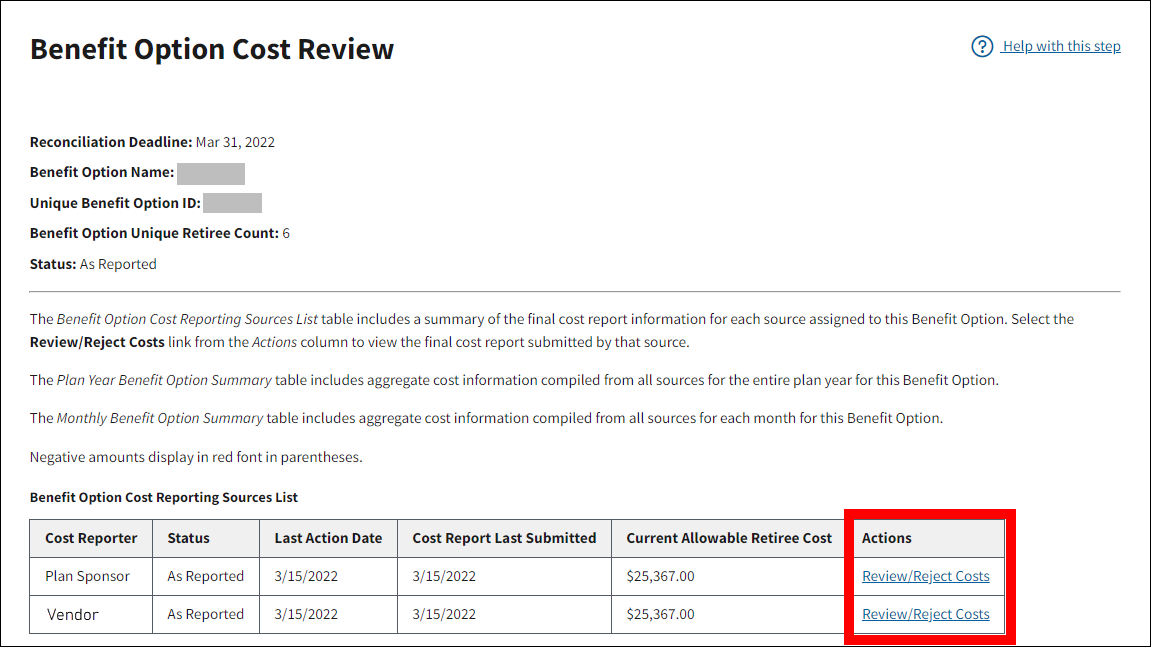The image size is (1151, 647).
Task: Click the Benefit Option Cost Review page heading
Action: 212,49
